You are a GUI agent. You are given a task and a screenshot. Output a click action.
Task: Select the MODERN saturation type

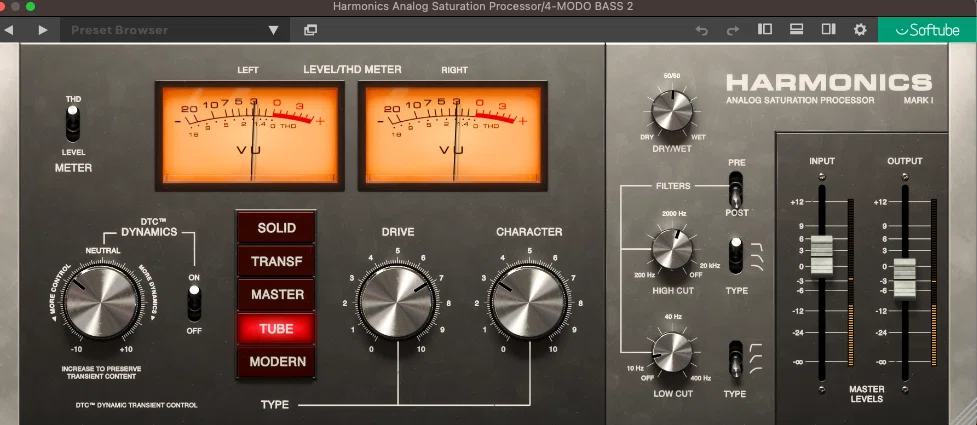pyautogui.click(x=276, y=361)
